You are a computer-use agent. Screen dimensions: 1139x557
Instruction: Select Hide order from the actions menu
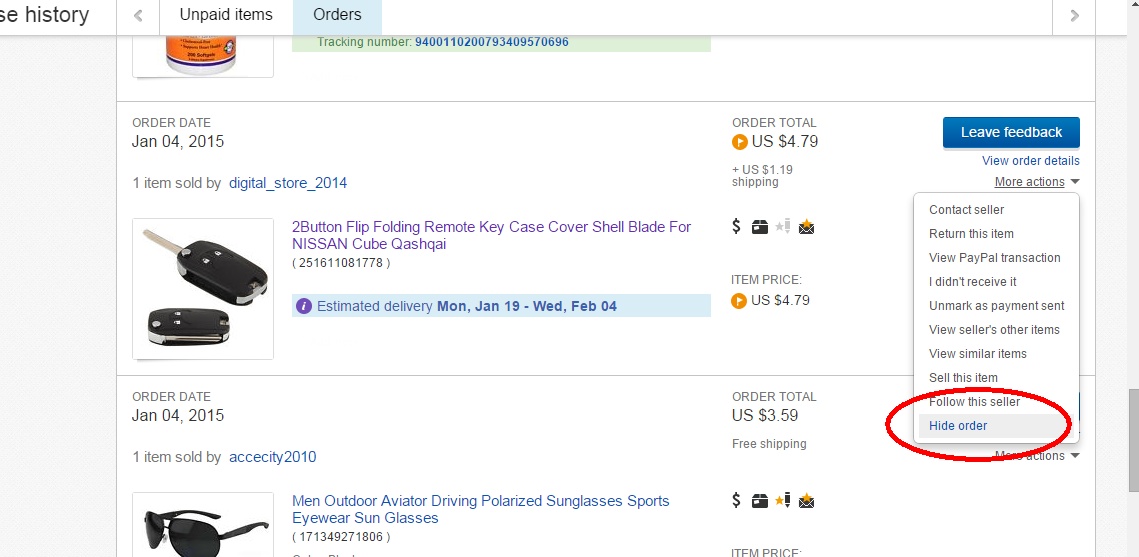[x=958, y=426]
